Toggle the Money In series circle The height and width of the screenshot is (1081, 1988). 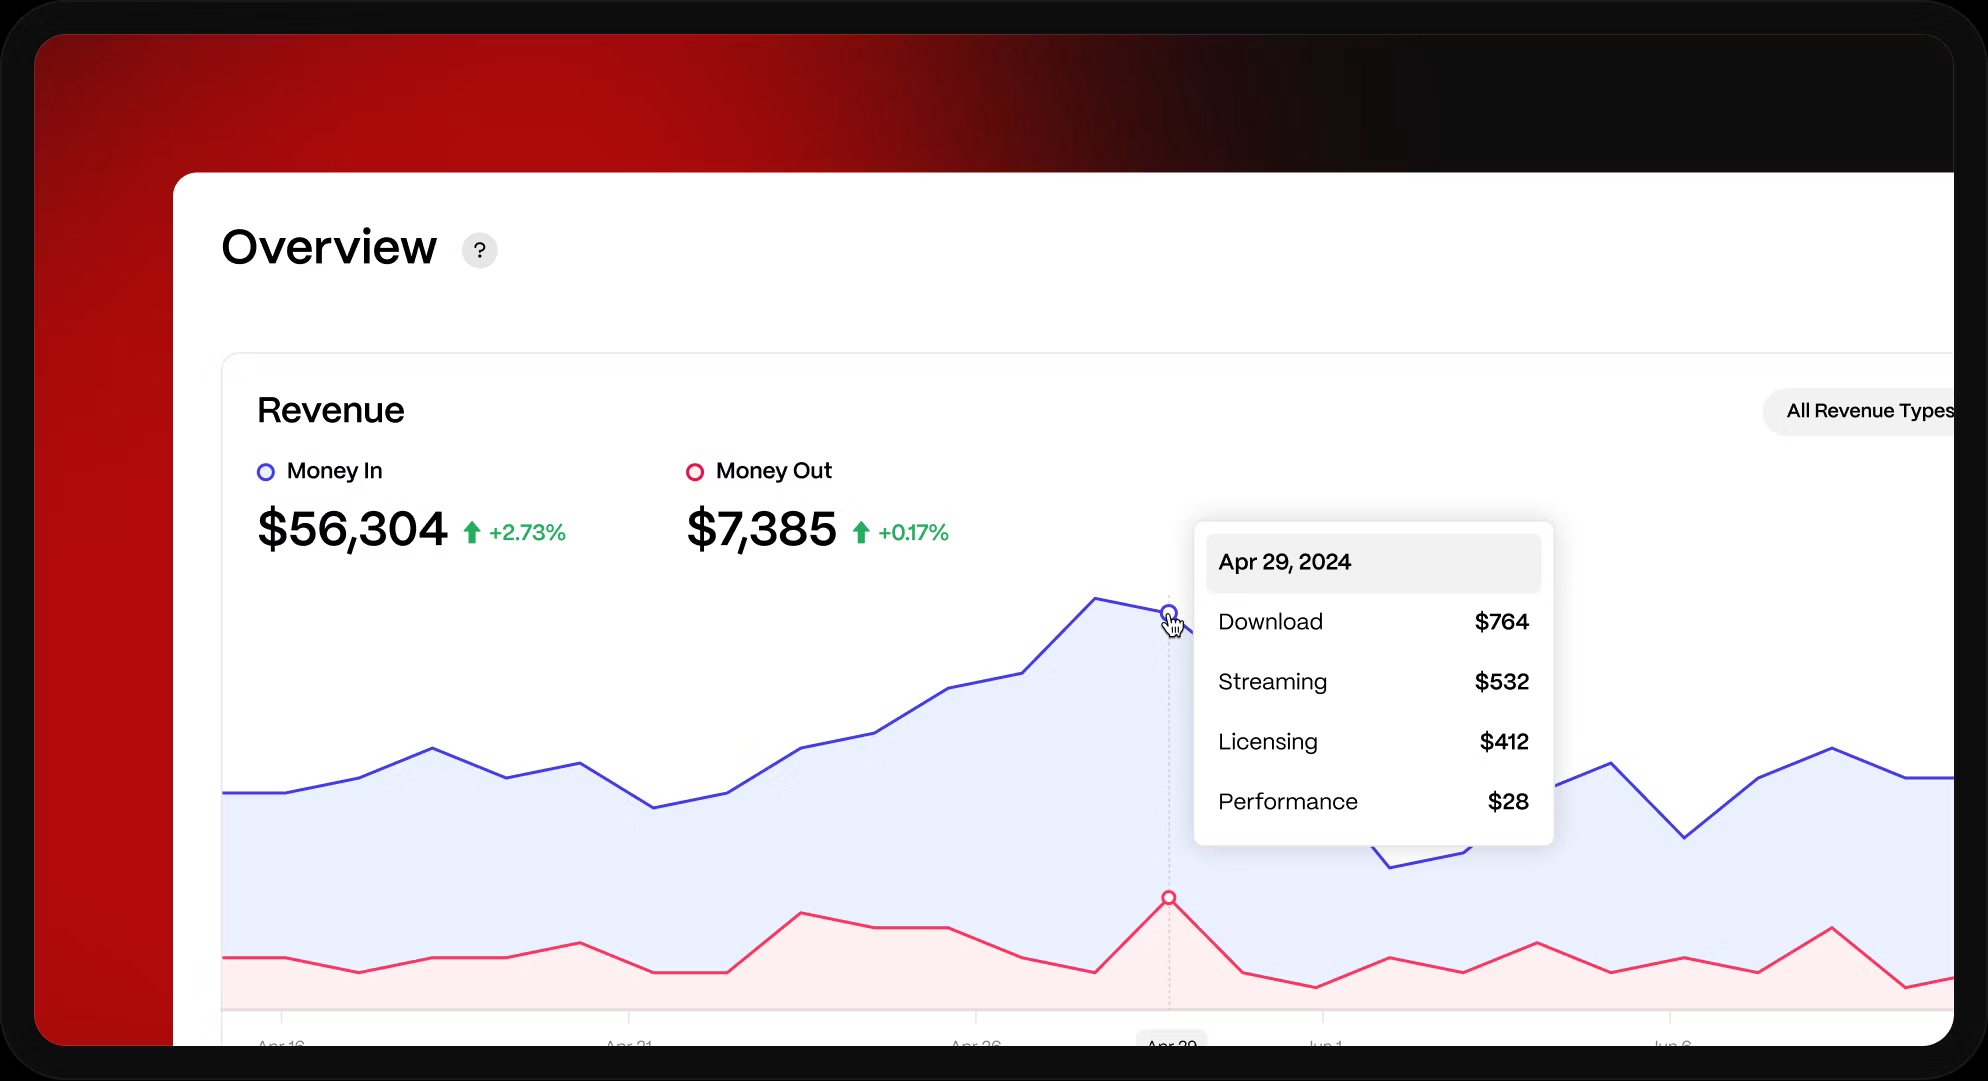click(266, 472)
